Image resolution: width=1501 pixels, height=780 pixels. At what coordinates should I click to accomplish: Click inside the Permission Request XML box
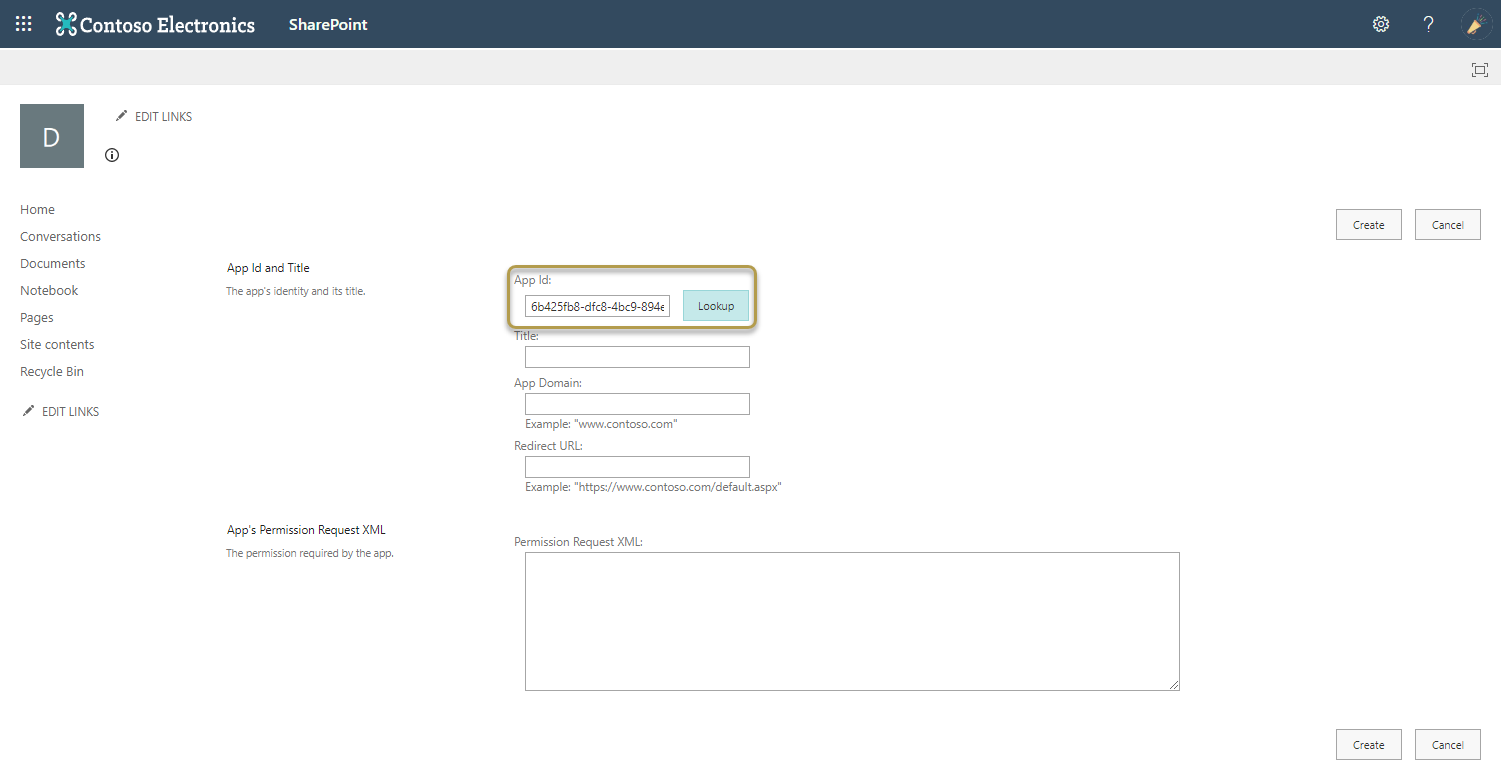pos(852,621)
